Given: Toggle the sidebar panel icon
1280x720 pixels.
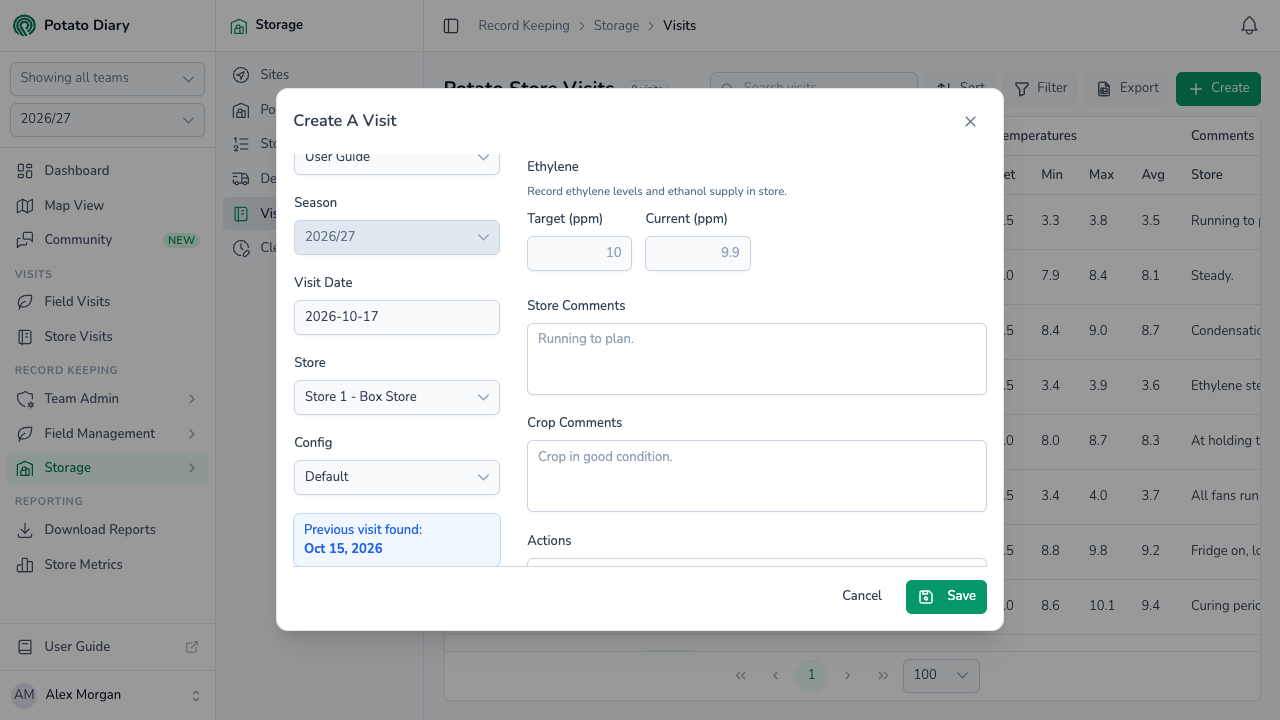Looking at the screenshot, I should point(451,26).
